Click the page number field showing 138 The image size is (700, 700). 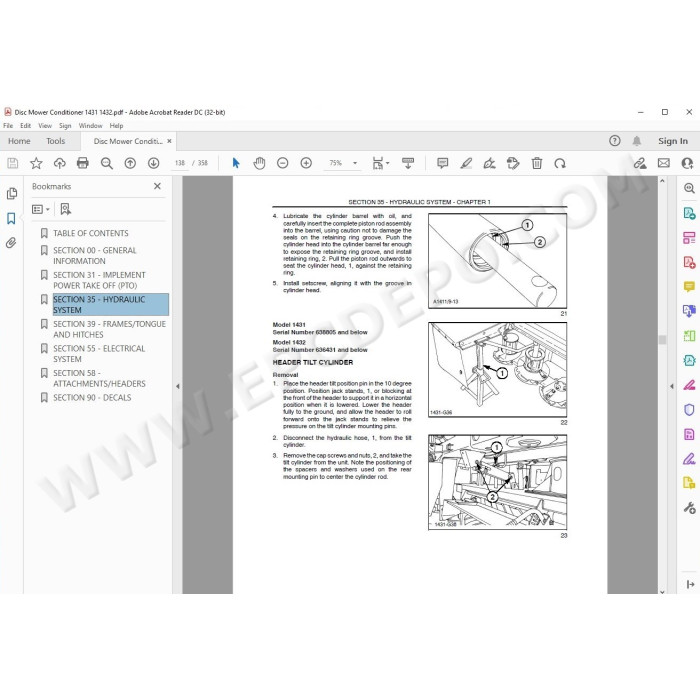180,163
